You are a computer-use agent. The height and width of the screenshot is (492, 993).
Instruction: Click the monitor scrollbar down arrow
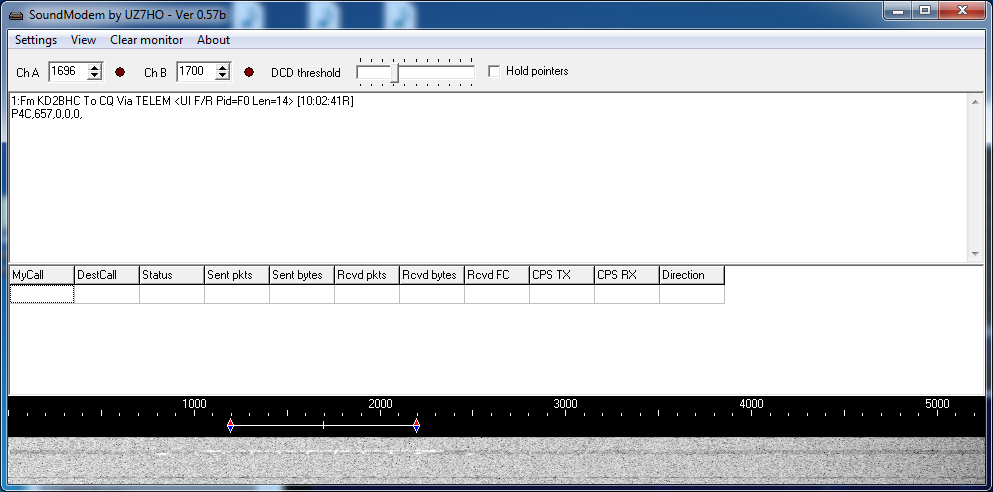(975, 254)
